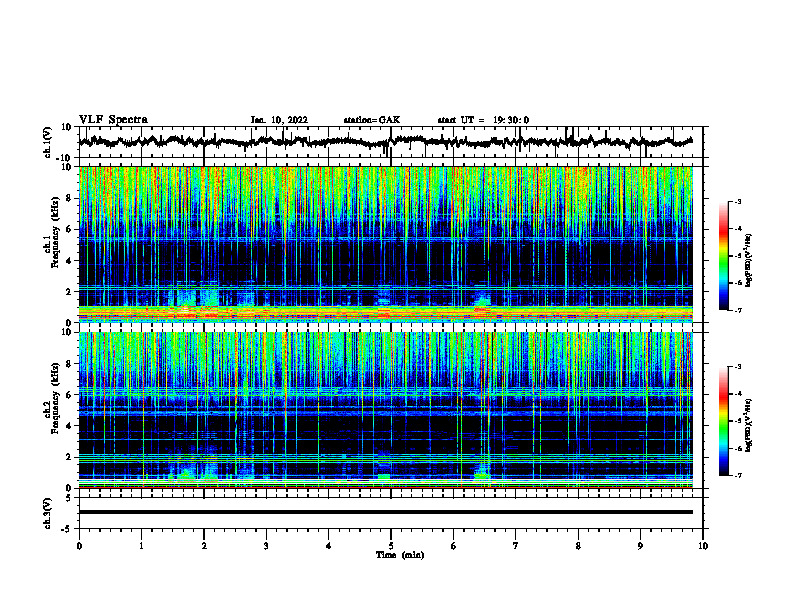The width and height of the screenshot is (792, 612).
Task: Click the "5" tick on ch.3(V) axis
Action: pyautogui.click(x=69, y=497)
